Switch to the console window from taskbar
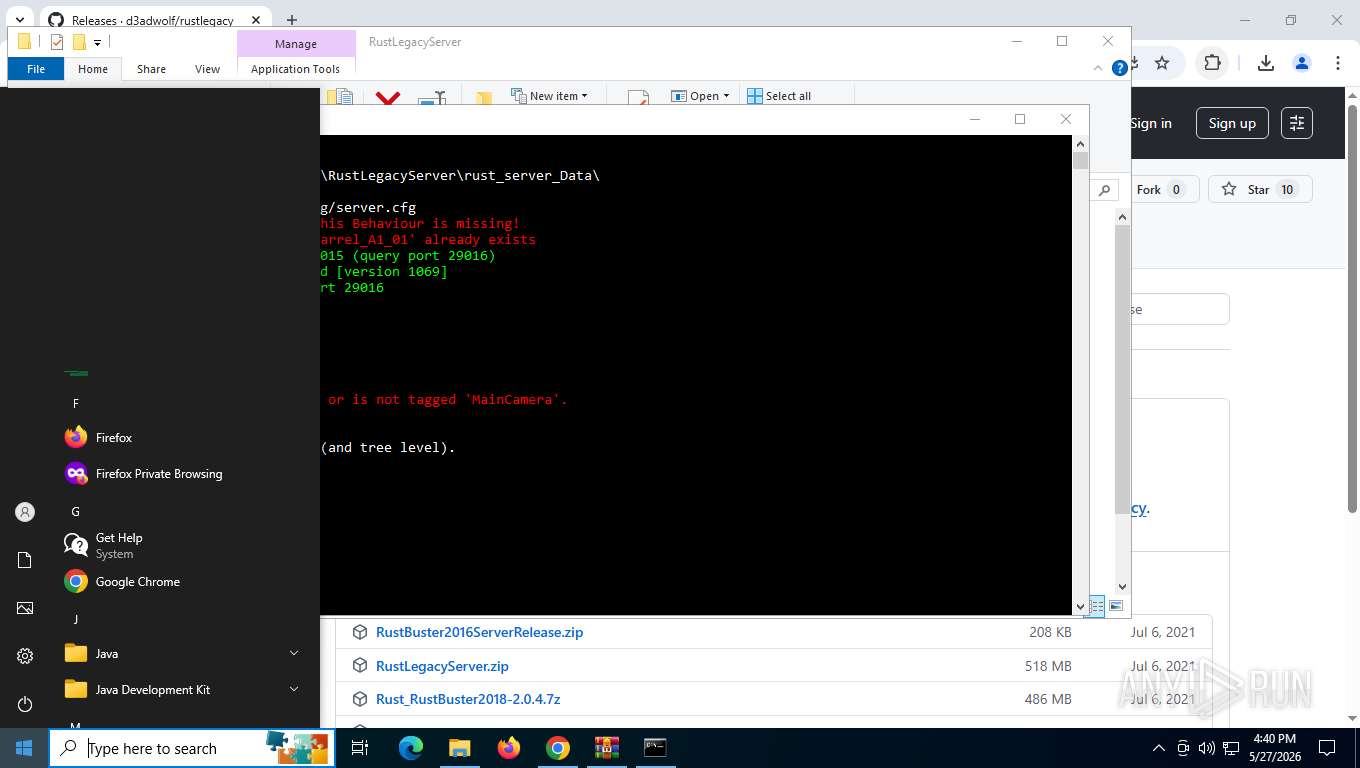 [x=655, y=748]
